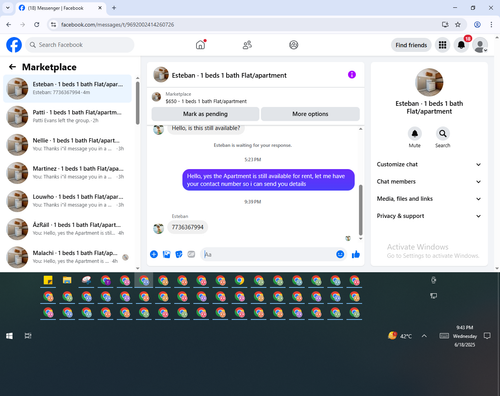The height and width of the screenshot is (396, 500).
Task: Open the Nellie conversation in list
Action: (x=67, y=145)
